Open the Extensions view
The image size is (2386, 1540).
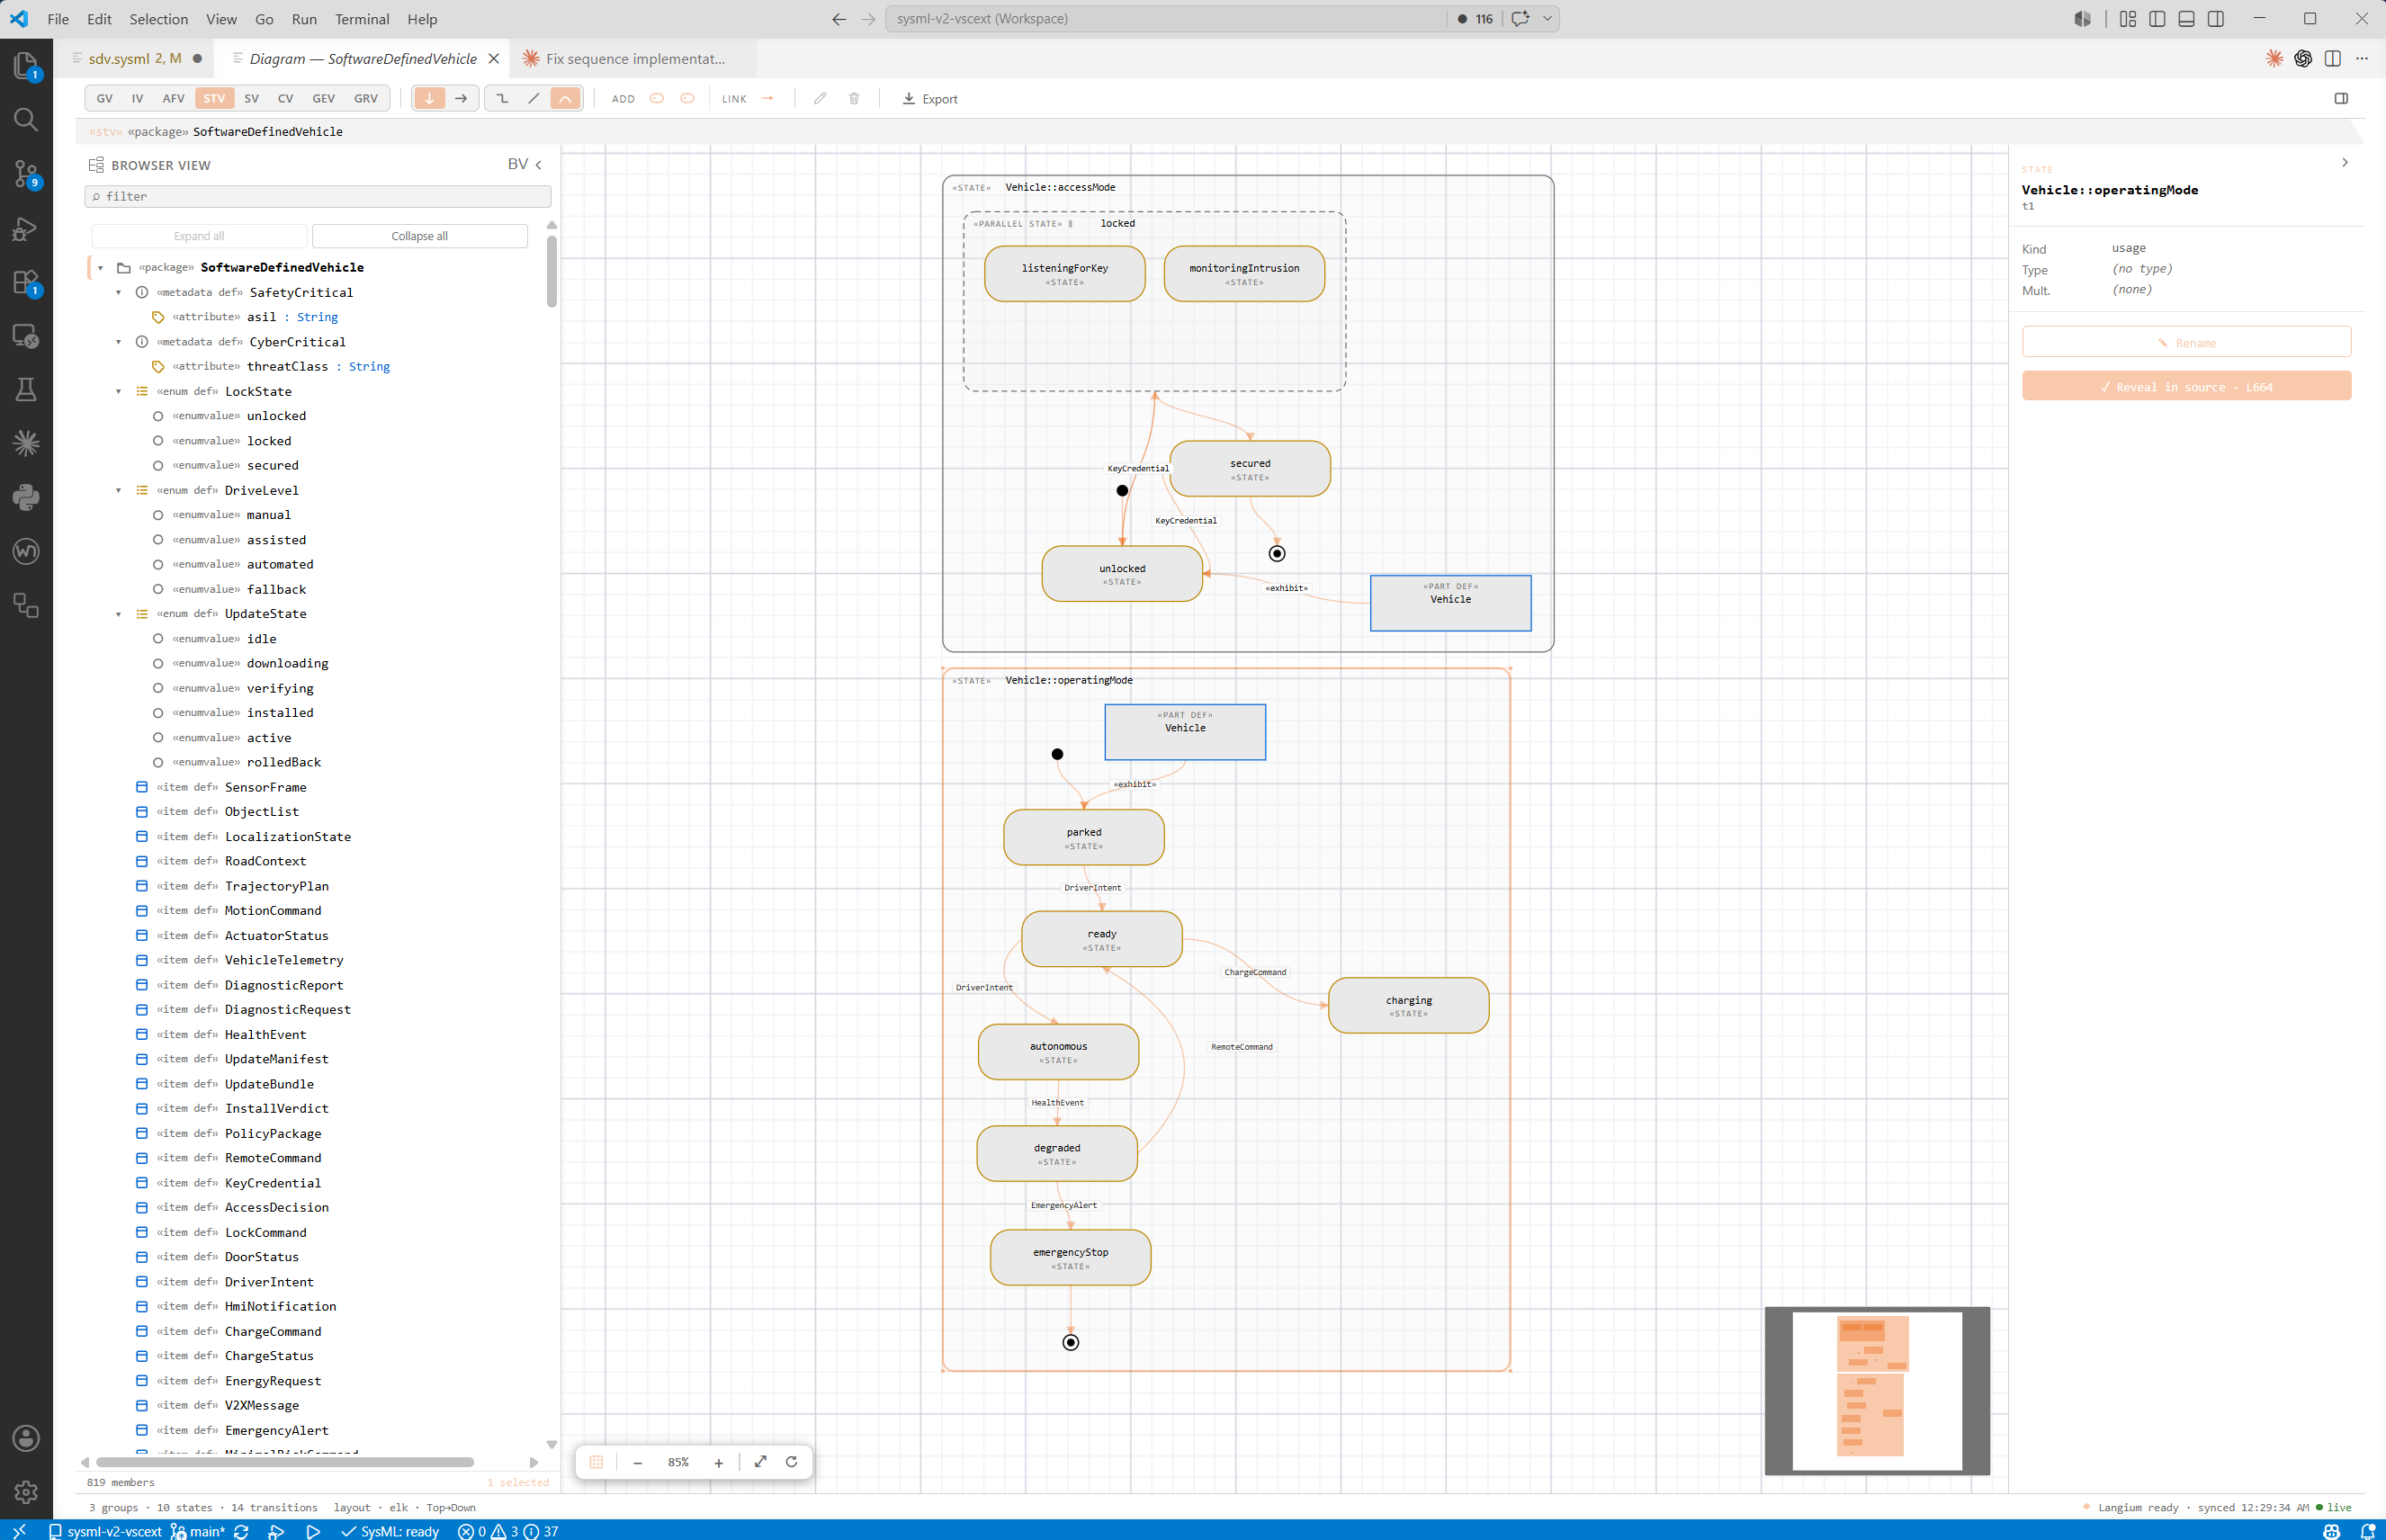(x=26, y=283)
